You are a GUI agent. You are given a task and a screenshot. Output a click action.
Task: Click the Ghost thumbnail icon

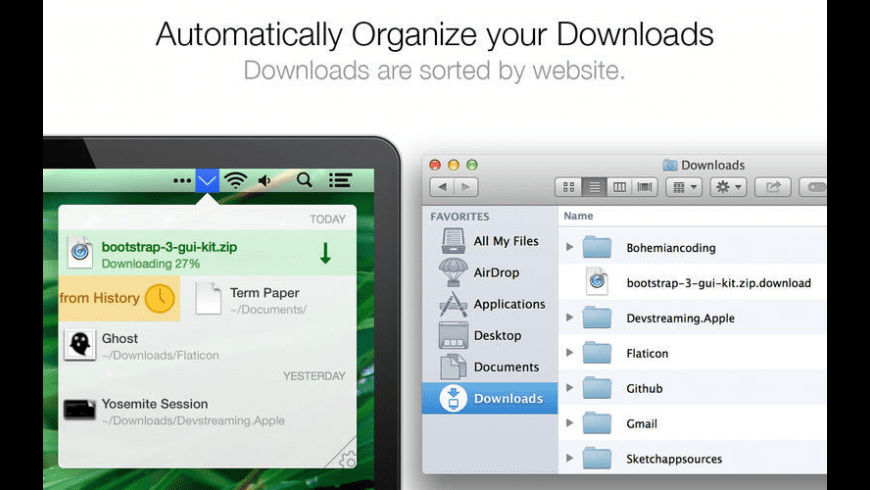click(x=80, y=345)
